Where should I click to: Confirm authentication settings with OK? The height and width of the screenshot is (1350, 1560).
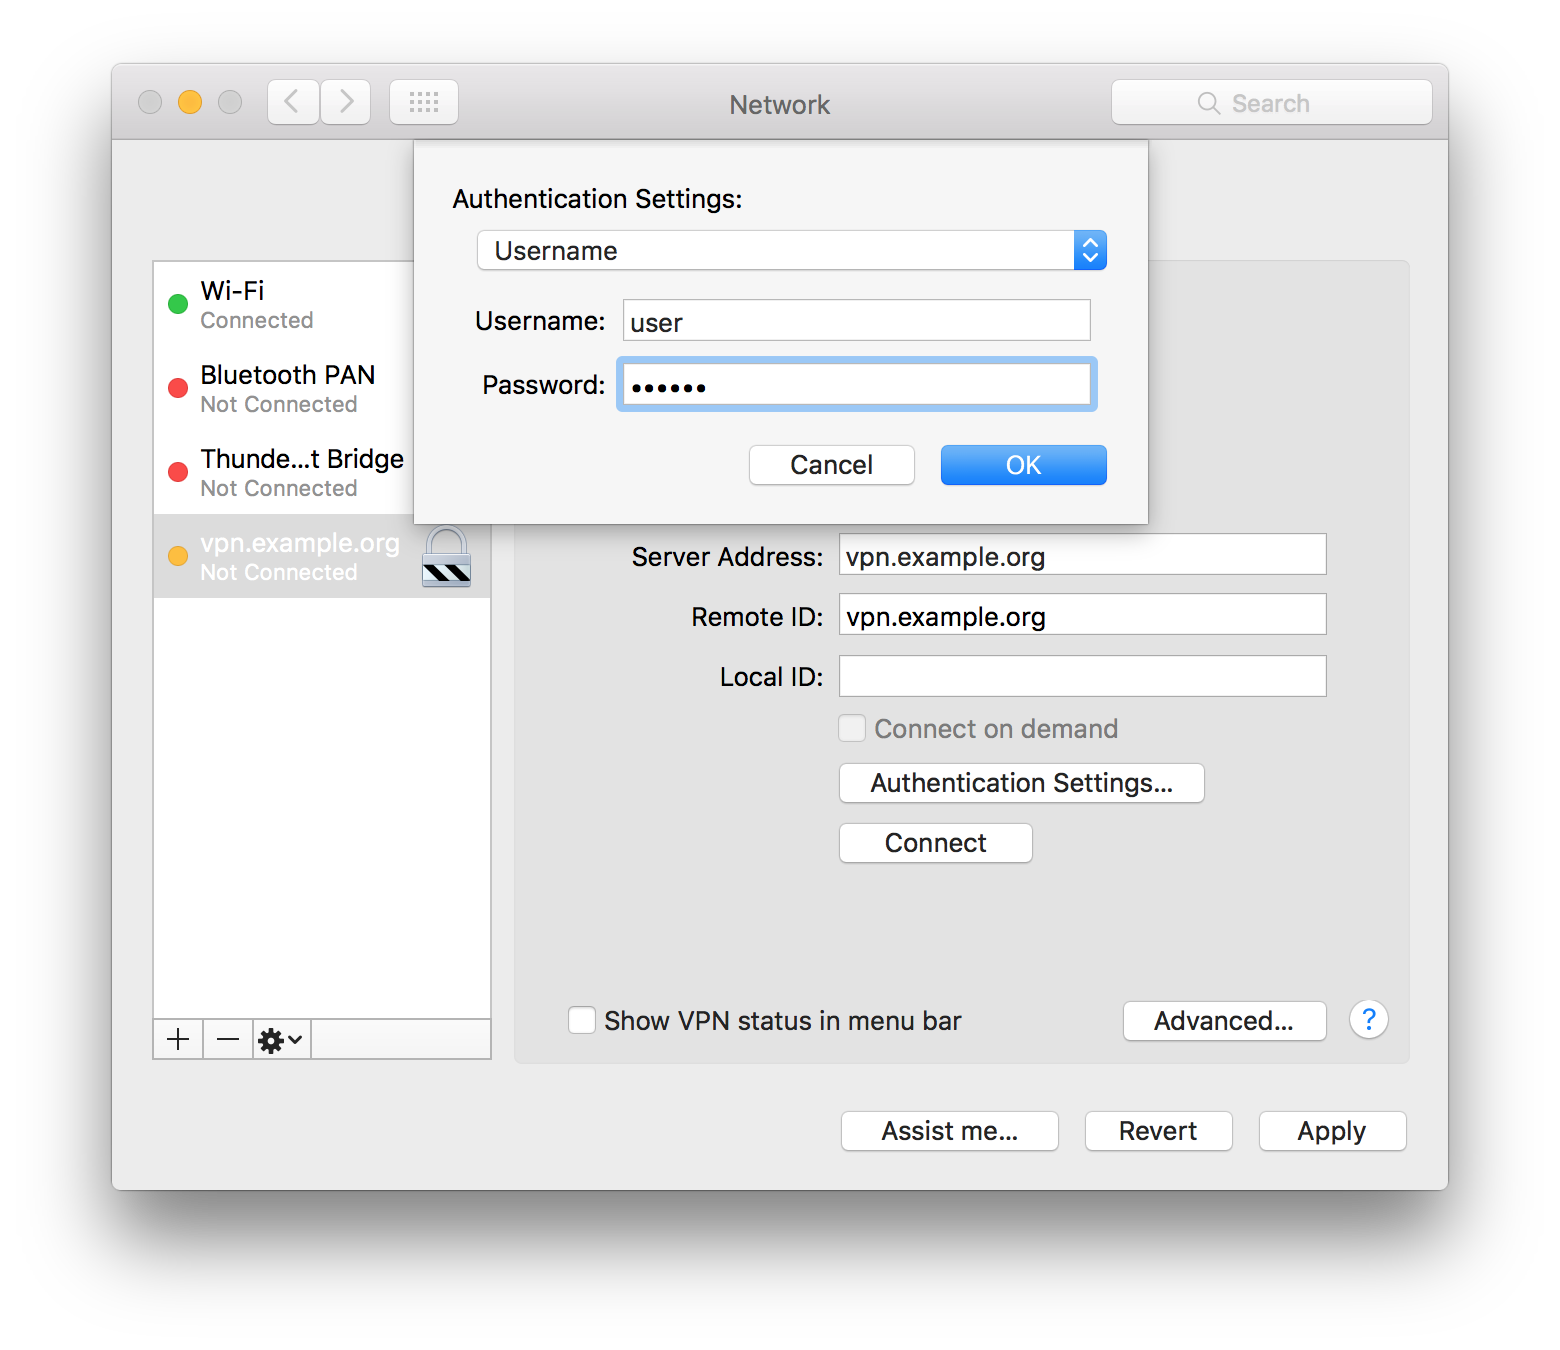[x=1023, y=465]
